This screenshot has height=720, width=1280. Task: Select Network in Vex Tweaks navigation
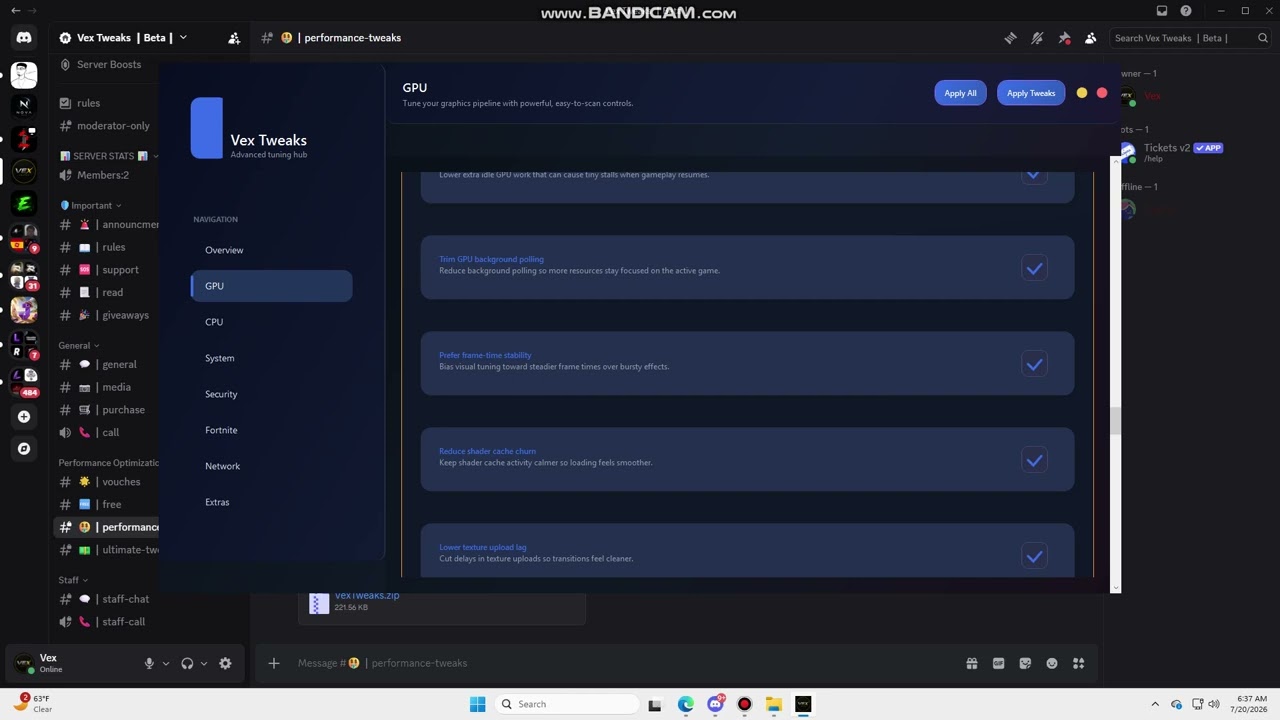tap(271, 466)
